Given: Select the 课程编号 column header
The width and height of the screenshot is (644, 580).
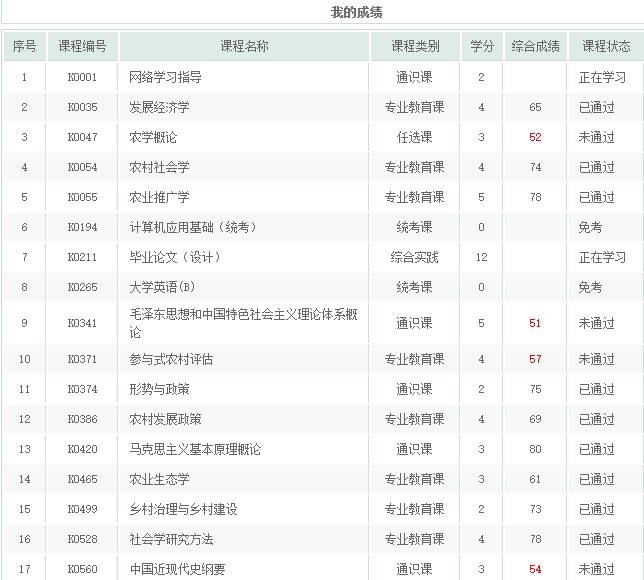Looking at the screenshot, I should pos(82,47).
